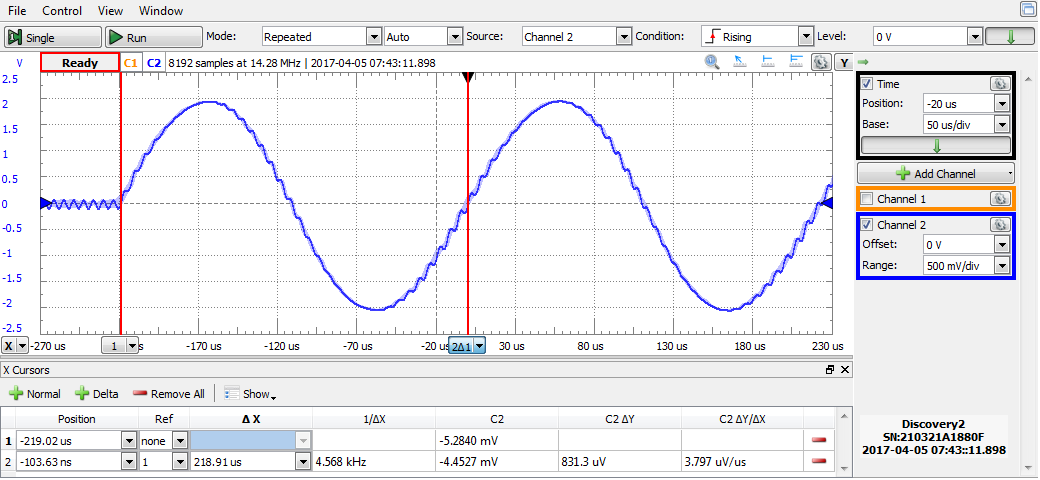The height and width of the screenshot is (480, 1040).
Task: Undock the X Cursors panel
Action: click(x=830, y=371)
